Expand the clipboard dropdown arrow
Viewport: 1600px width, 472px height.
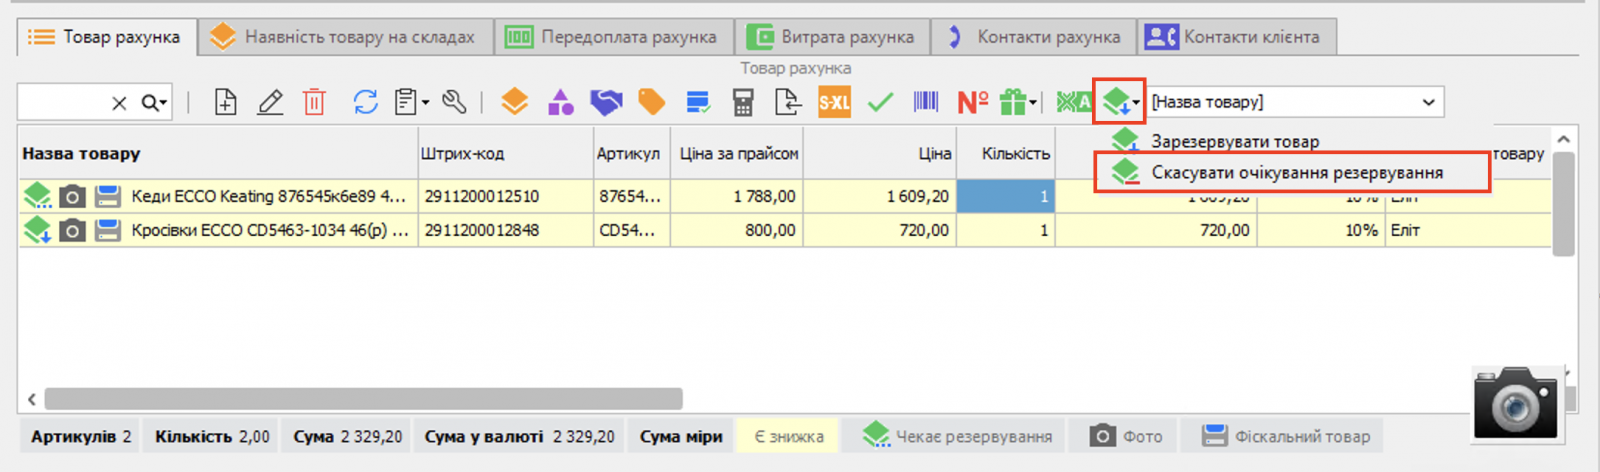[x=425, y=103]
